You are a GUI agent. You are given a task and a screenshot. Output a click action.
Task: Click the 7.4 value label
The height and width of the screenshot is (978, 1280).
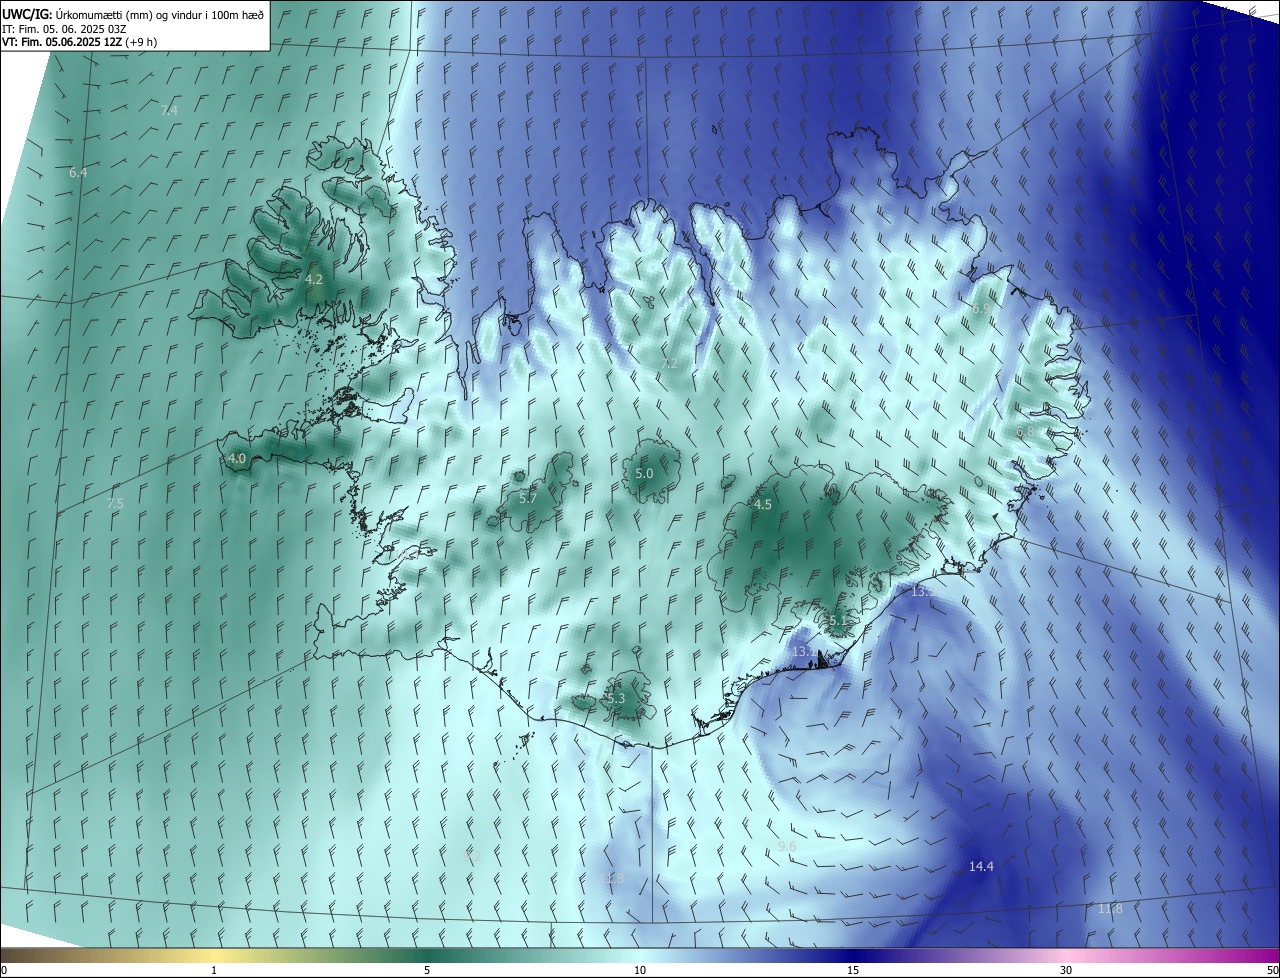point(169,110)
